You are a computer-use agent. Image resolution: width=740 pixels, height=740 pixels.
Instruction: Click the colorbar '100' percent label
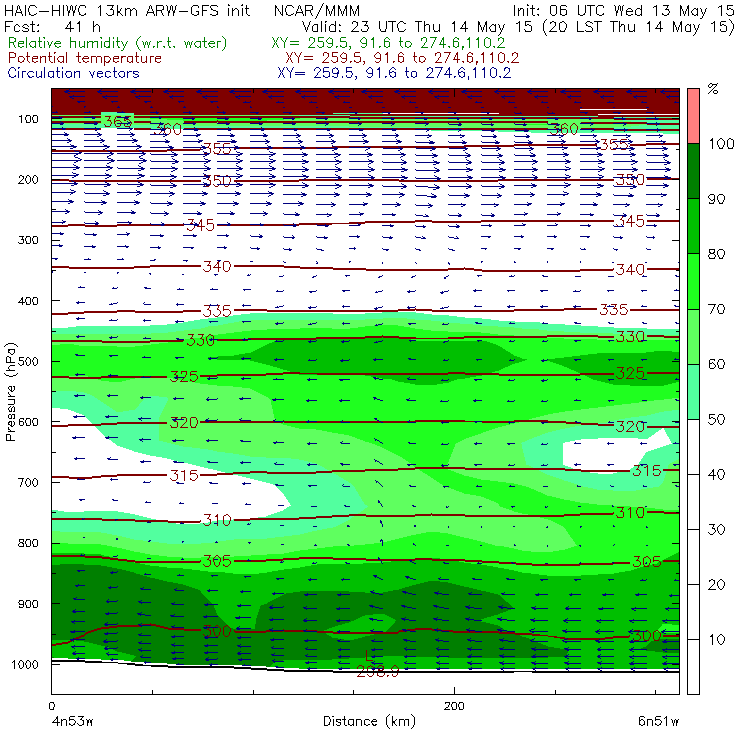(x=721, y=143)
